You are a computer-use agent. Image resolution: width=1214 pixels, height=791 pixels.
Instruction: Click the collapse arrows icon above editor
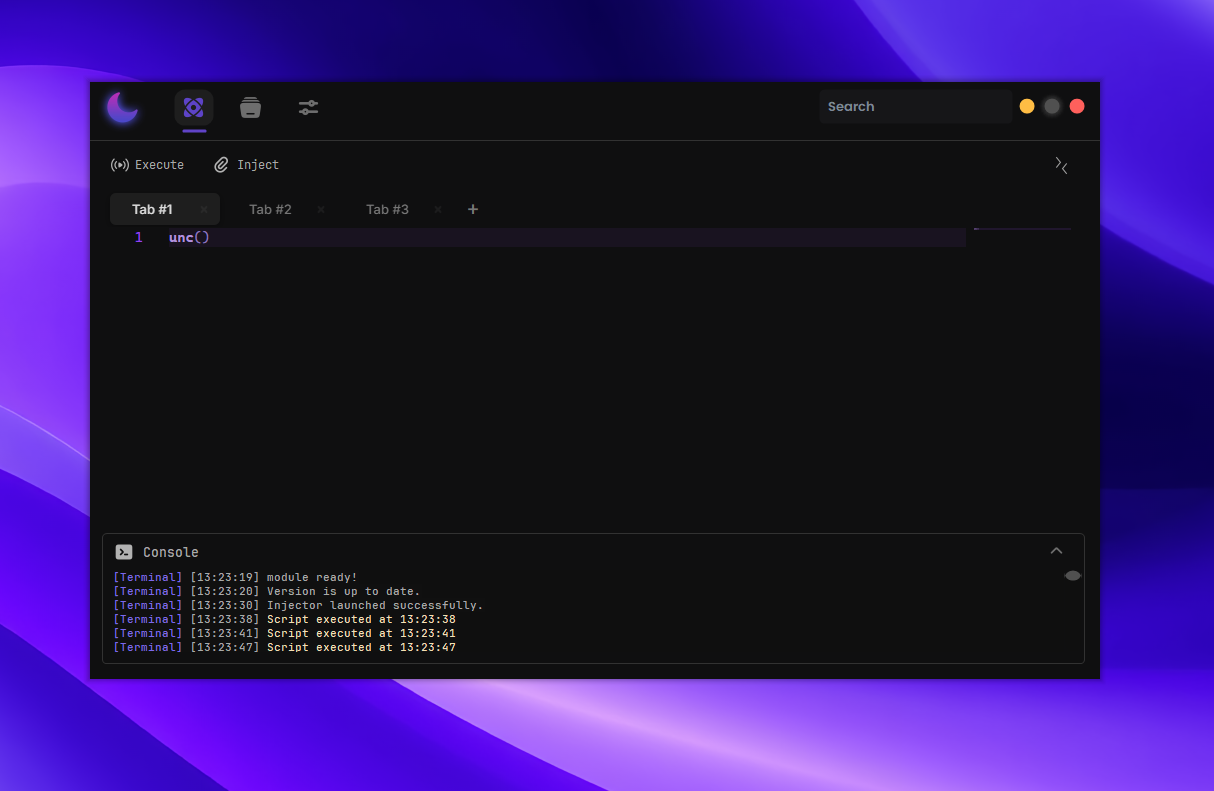click(1061, 165)
